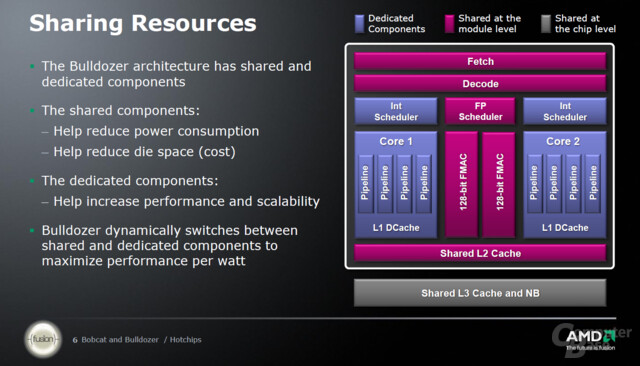Click the magenta module level legend swatch
This screenshot has width=640, height=366.
pos(449,24)
